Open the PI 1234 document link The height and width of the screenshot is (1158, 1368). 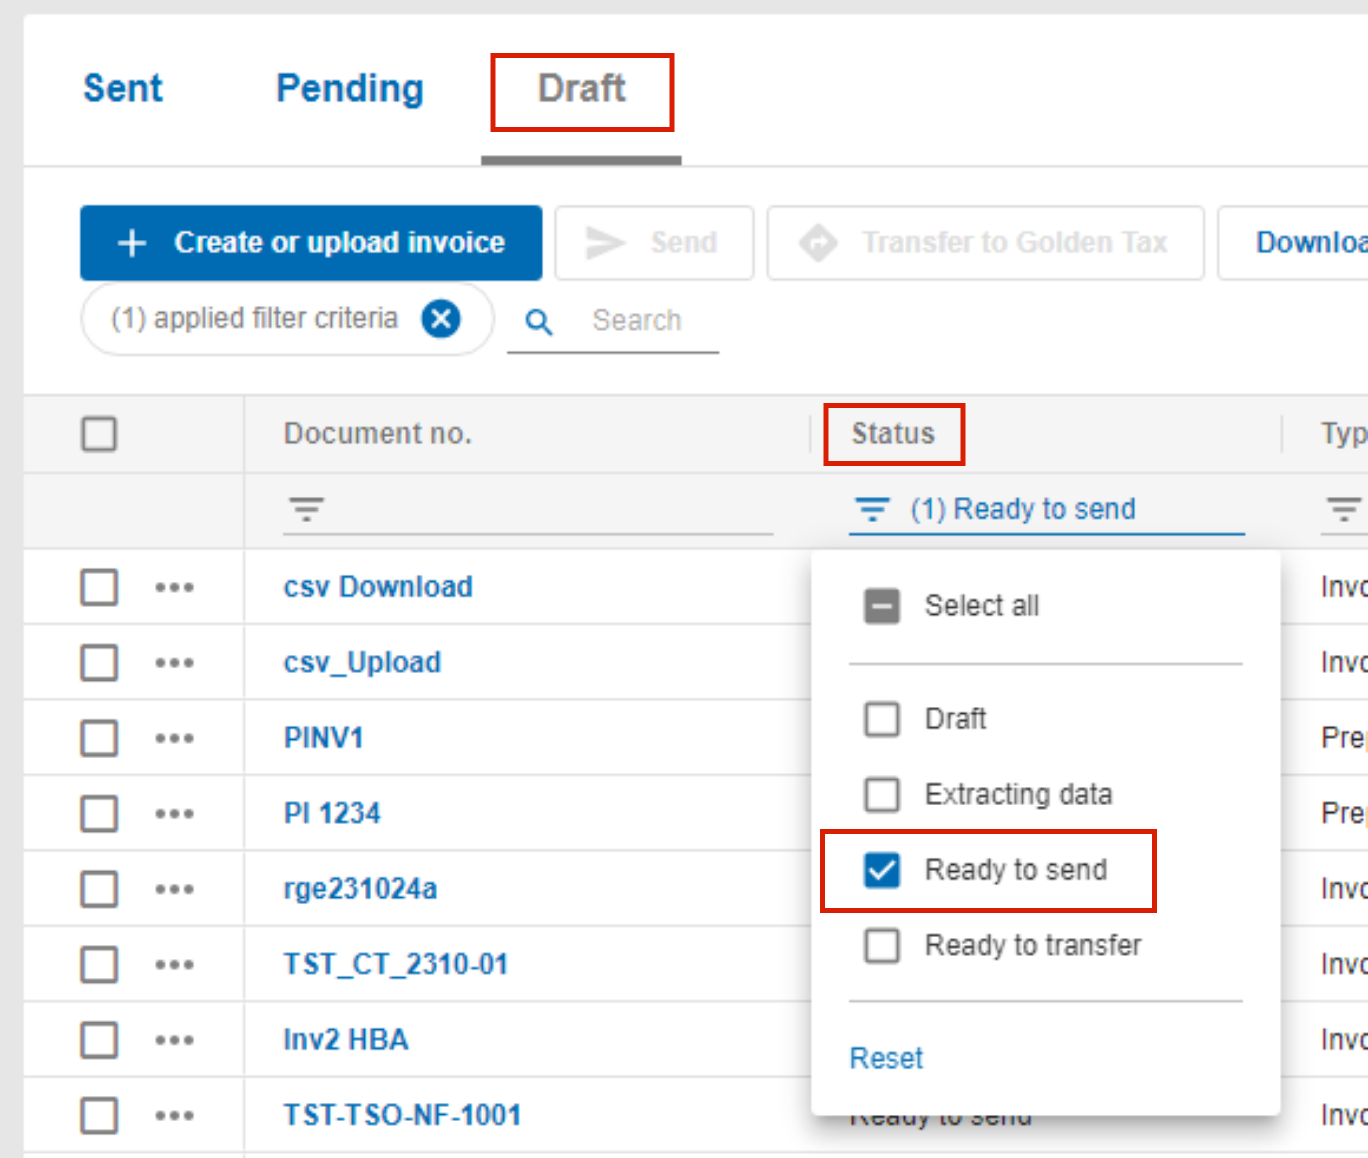332,814
